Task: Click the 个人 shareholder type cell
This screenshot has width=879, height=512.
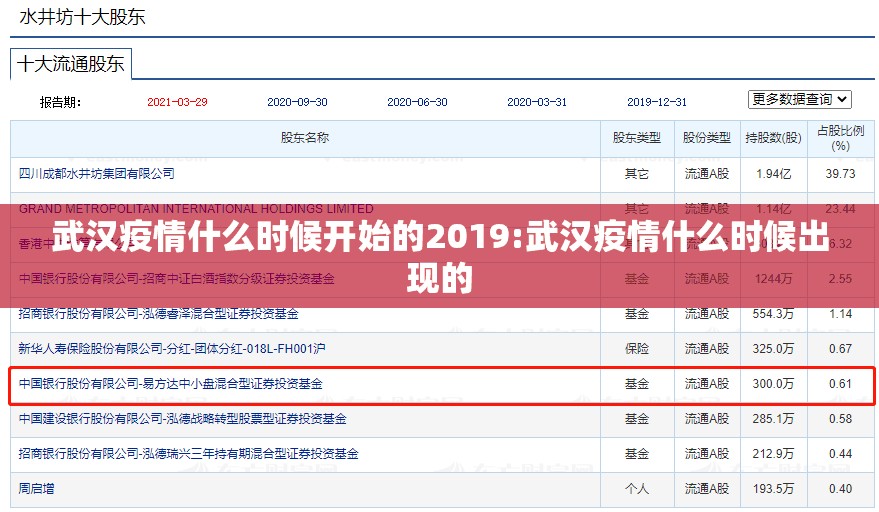Action: tap(637, 488)
